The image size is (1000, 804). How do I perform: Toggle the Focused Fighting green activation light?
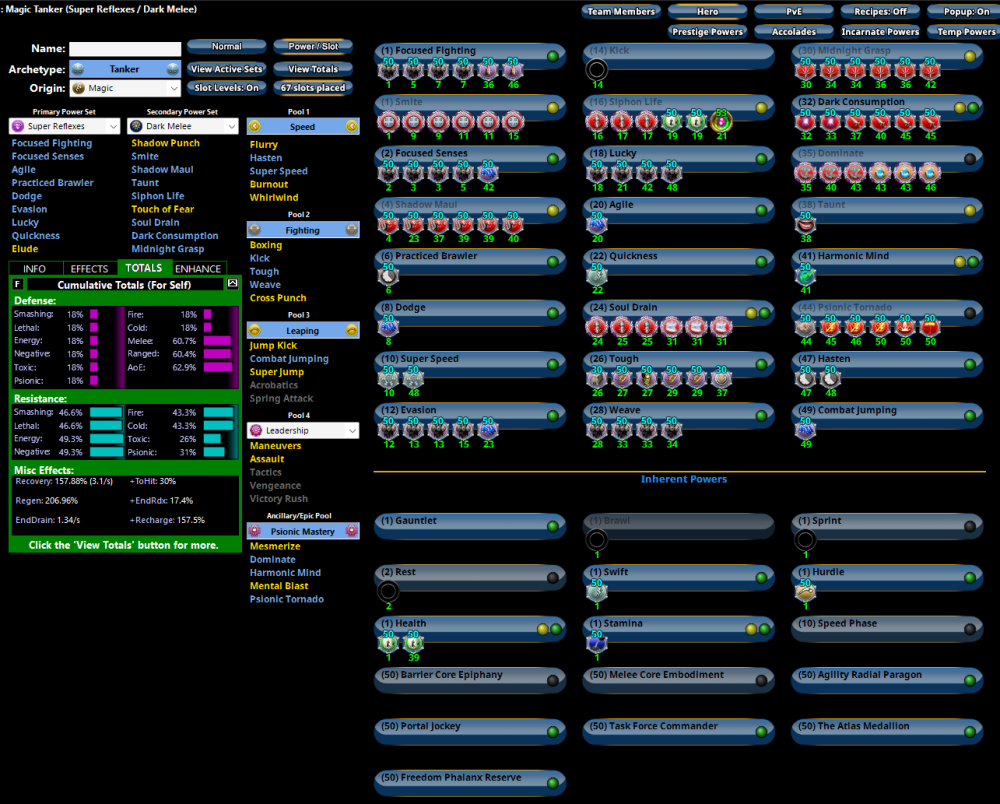pos(553,53)
